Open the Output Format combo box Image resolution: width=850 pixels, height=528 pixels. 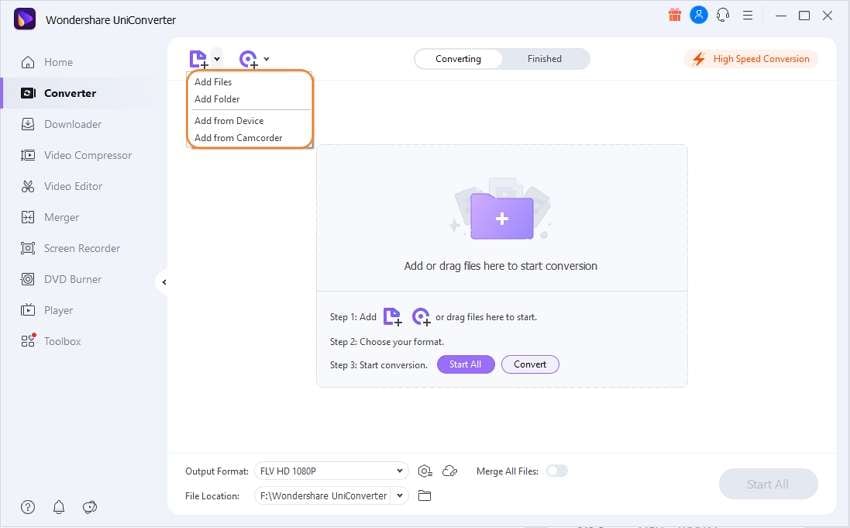[x=331, y=471]
